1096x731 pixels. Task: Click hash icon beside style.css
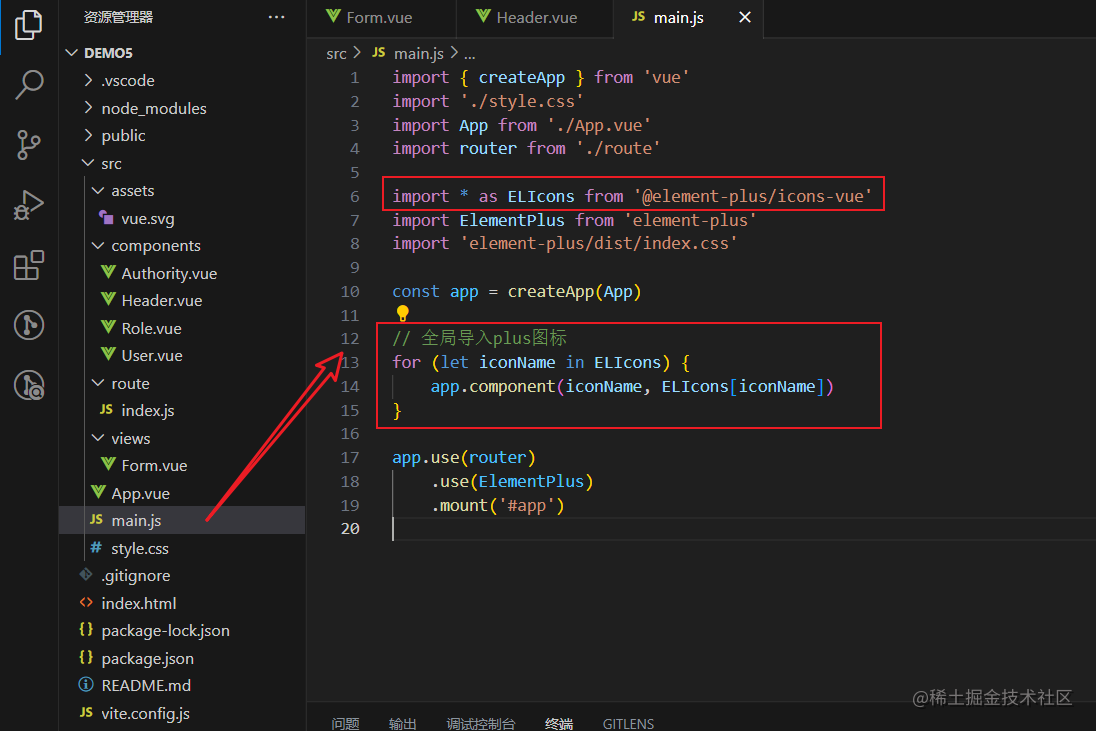pos(96,548)
